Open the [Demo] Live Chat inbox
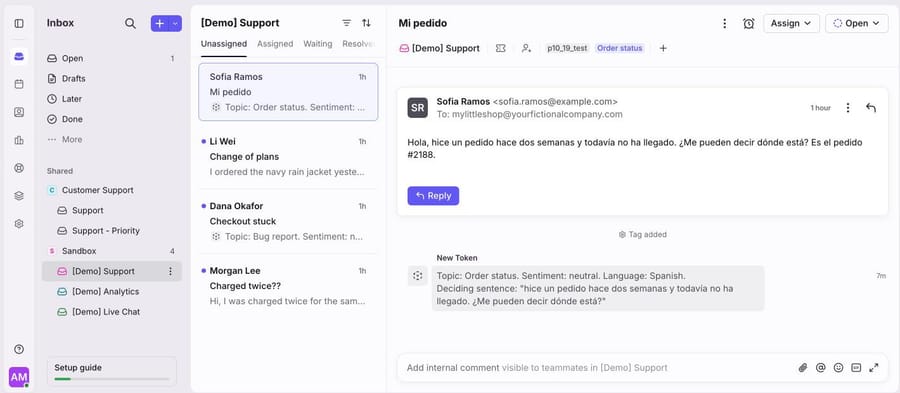The image size is (900, 393). 112,312
